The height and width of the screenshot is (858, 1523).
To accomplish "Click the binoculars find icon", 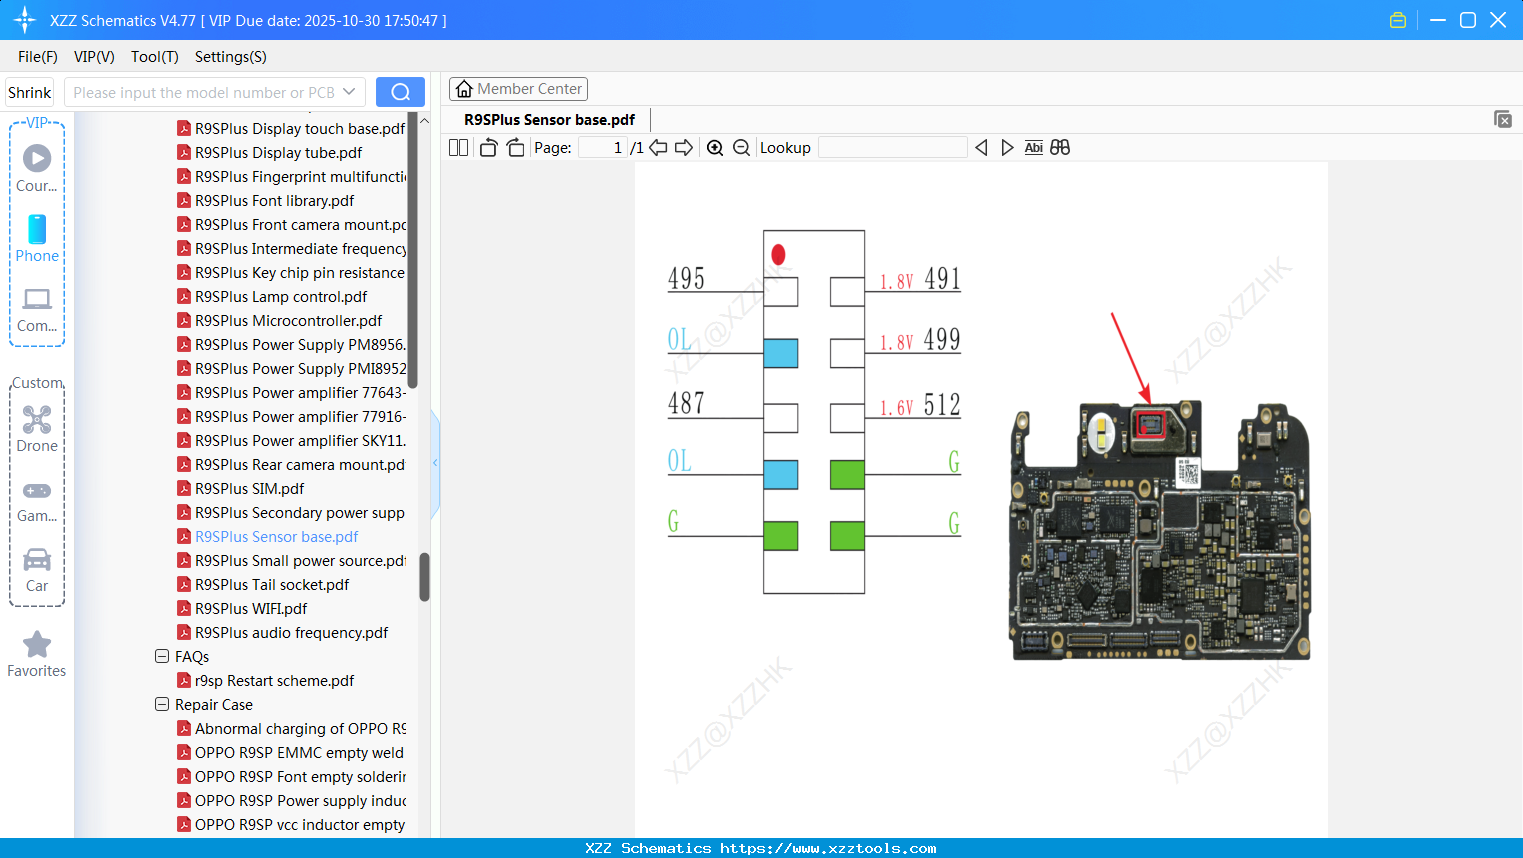I will point(1060,148).
